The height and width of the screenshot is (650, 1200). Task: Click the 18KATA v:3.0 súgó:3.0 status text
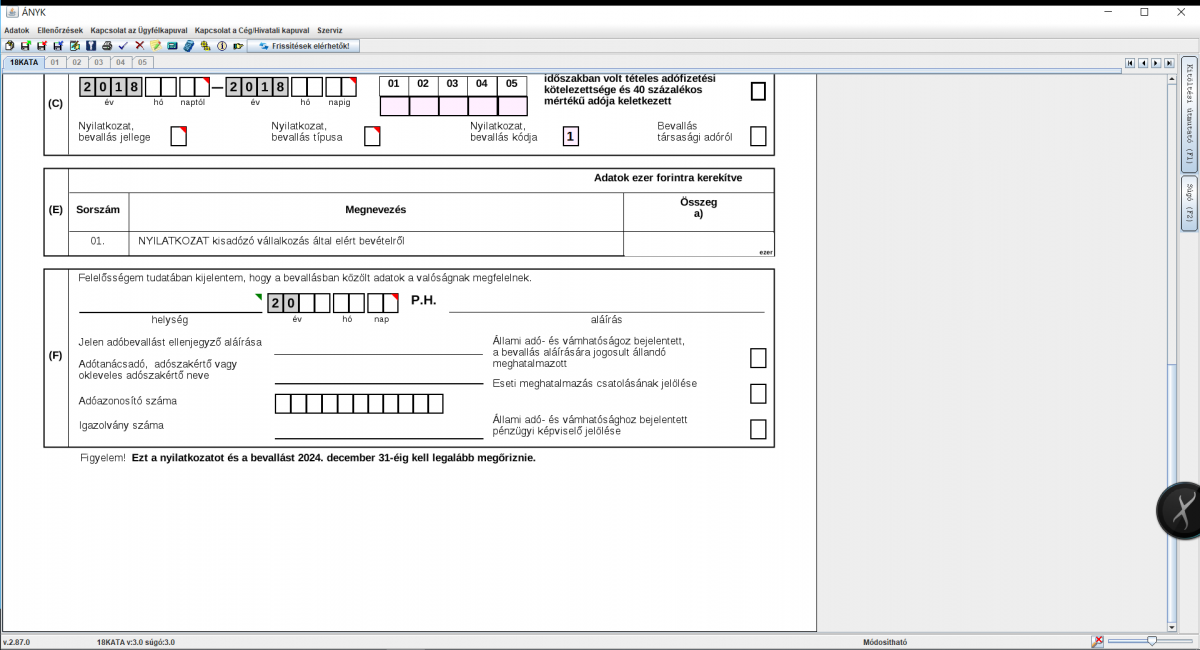tap(135, 642)
